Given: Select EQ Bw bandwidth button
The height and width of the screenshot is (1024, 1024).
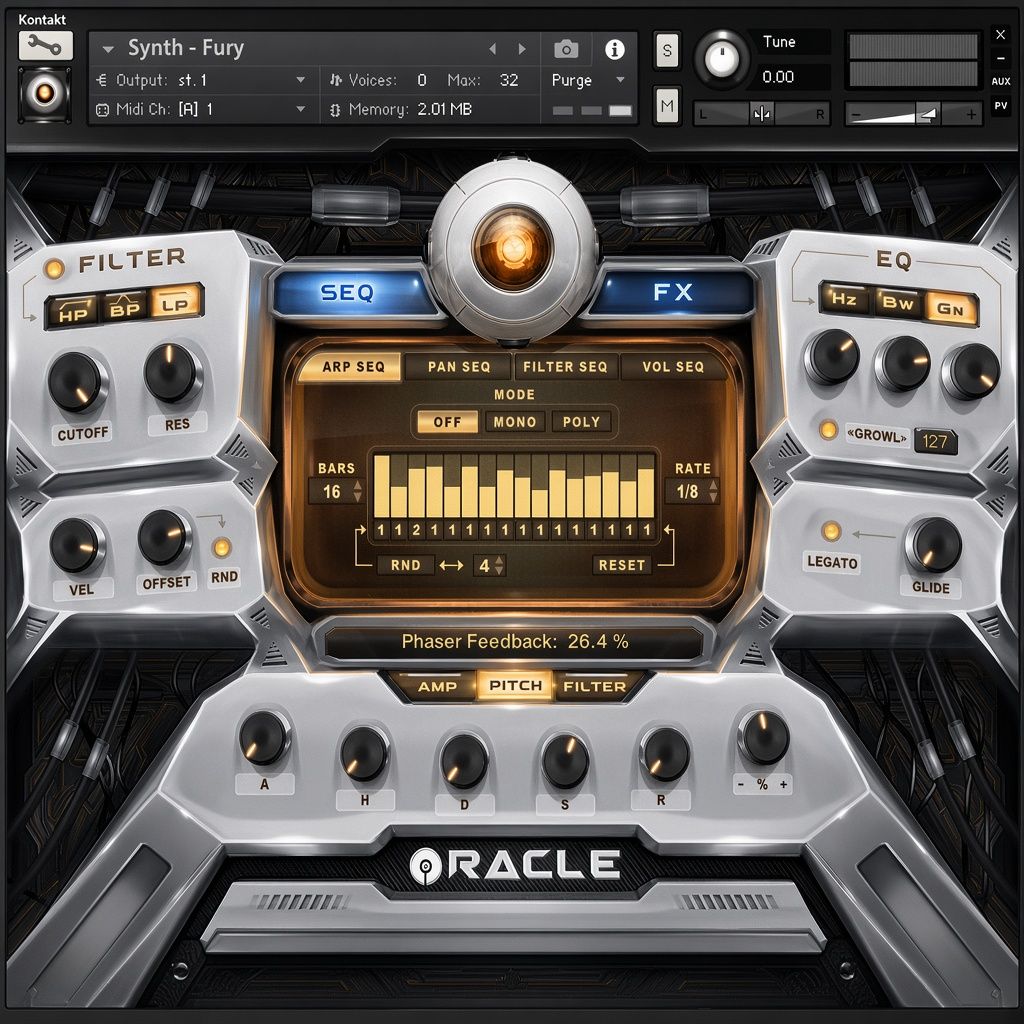Looking at the screenshot, I should pos(897,302).
